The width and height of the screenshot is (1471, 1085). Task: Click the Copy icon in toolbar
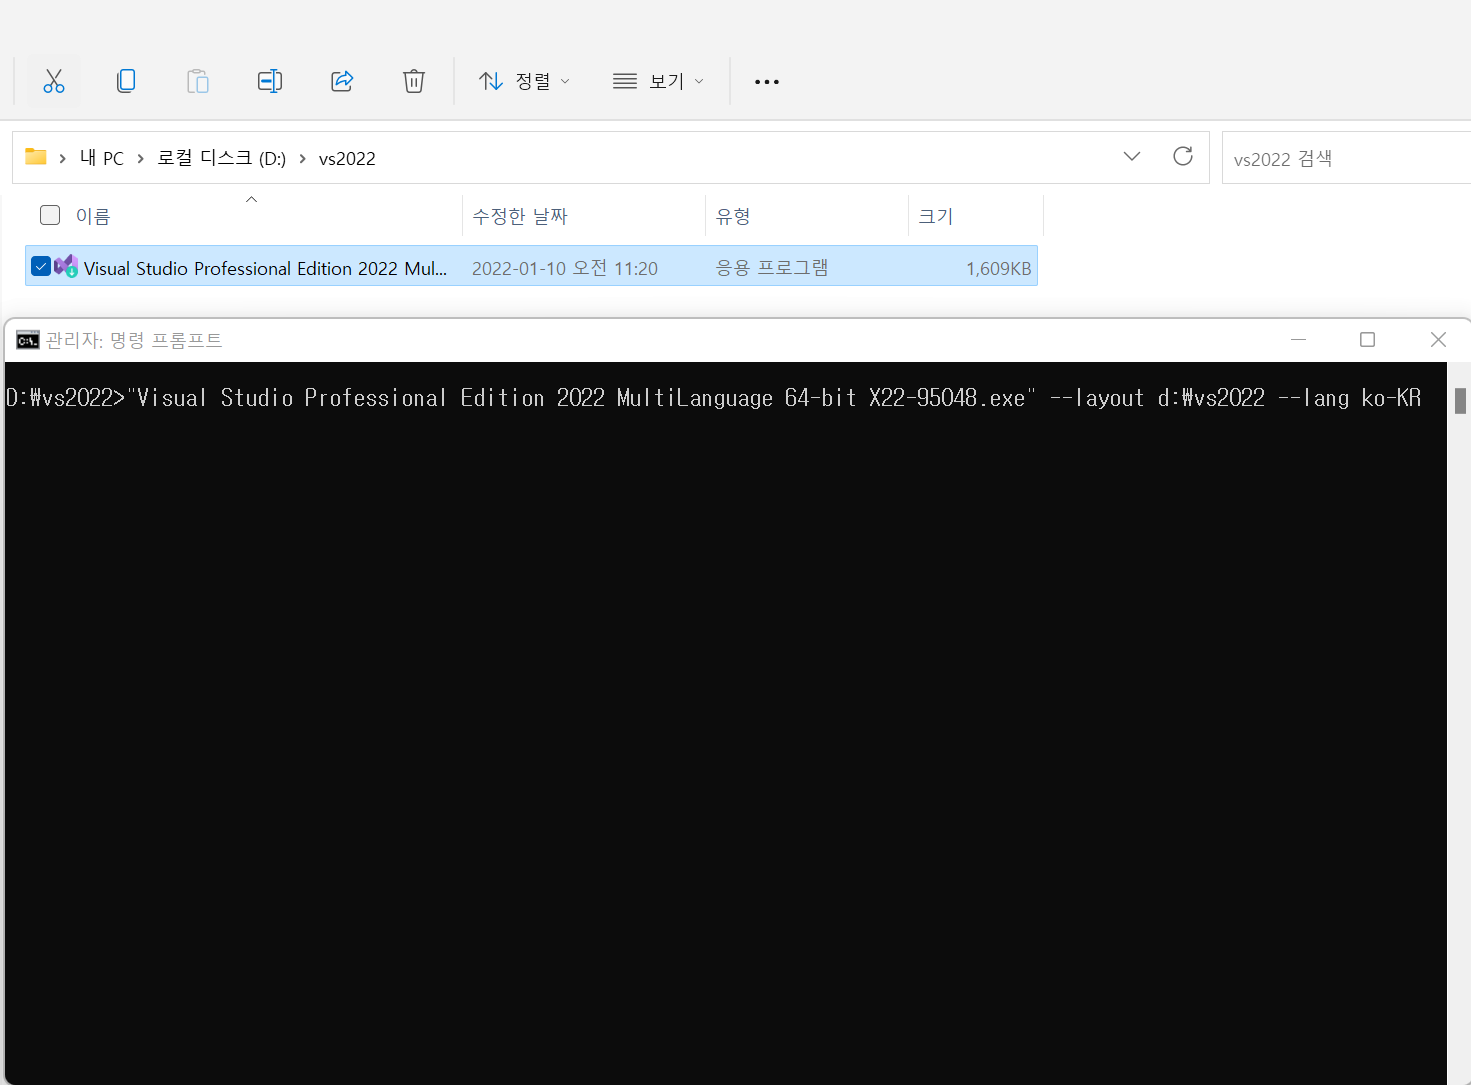pos(126,81)
